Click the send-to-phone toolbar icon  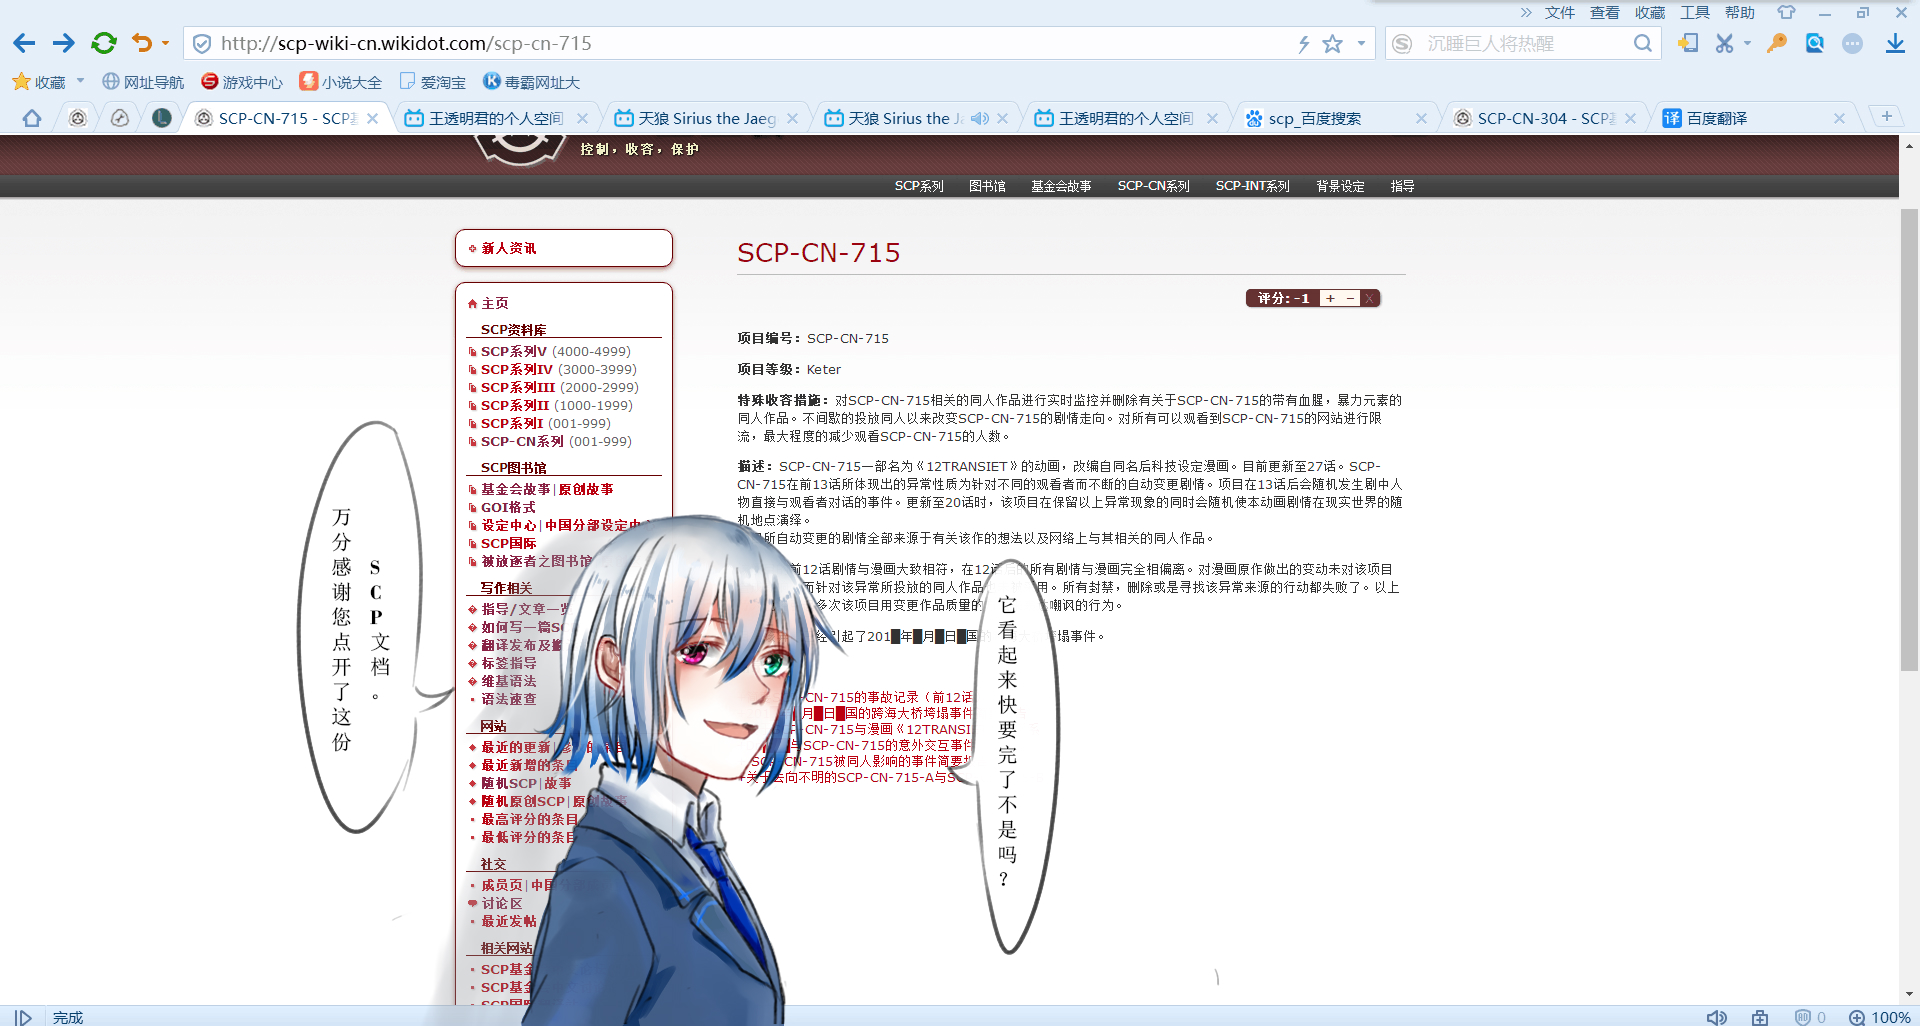(1688, 43)
